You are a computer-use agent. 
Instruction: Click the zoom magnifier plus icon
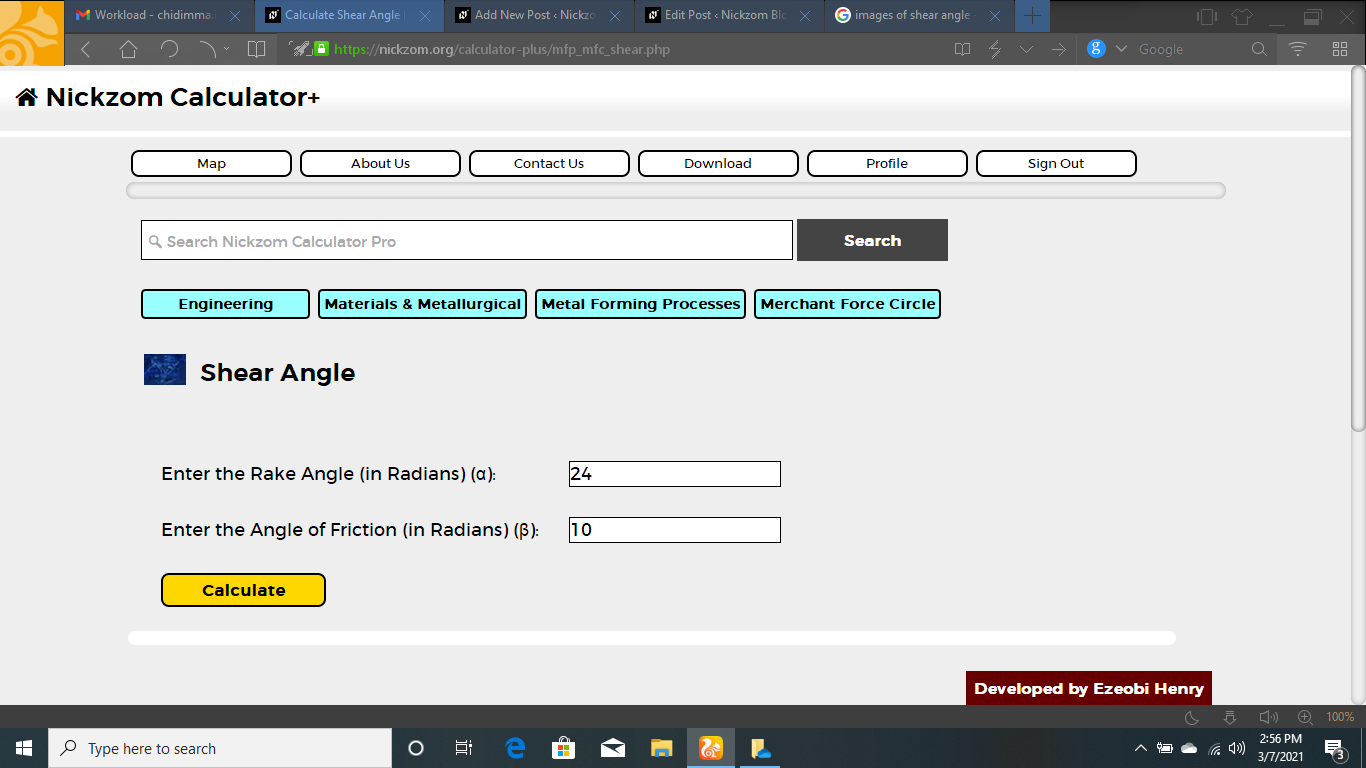[x=1305, y=717]
